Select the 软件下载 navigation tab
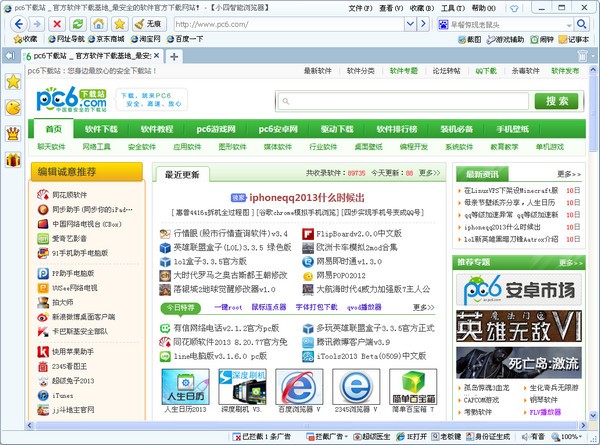This screenshot has height=445, width=600. click(101, 129)
